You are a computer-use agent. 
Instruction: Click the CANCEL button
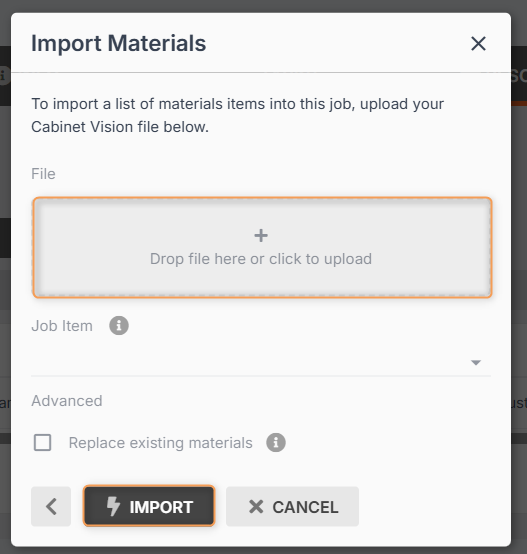(292, 506)
